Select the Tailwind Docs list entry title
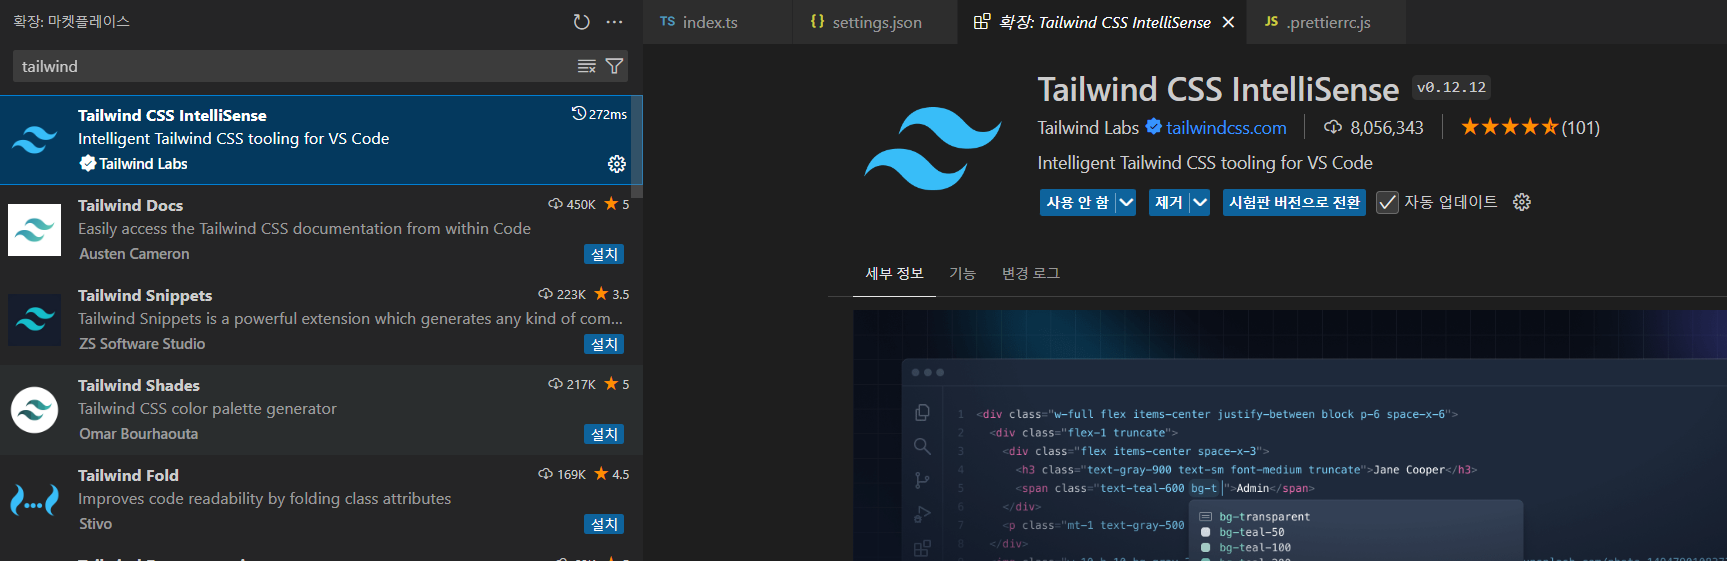 coord(130,205)
